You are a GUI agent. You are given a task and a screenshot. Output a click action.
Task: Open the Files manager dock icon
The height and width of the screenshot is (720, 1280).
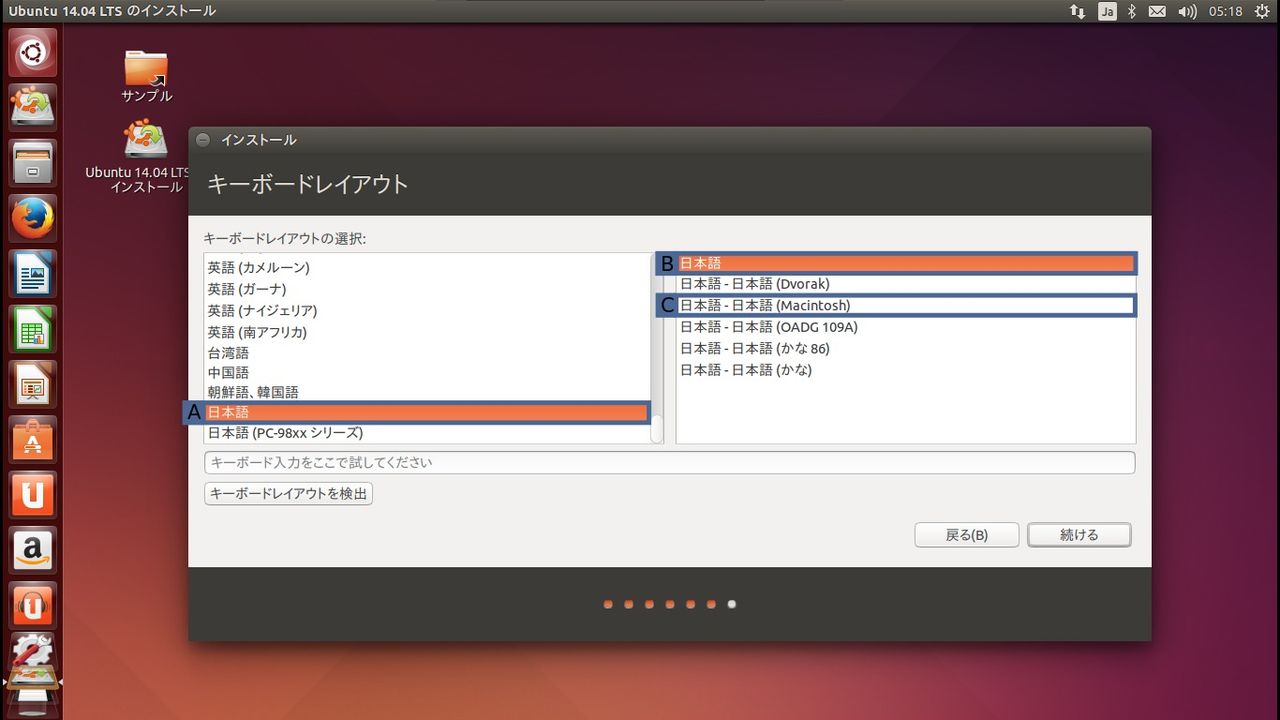click(32, 162)
